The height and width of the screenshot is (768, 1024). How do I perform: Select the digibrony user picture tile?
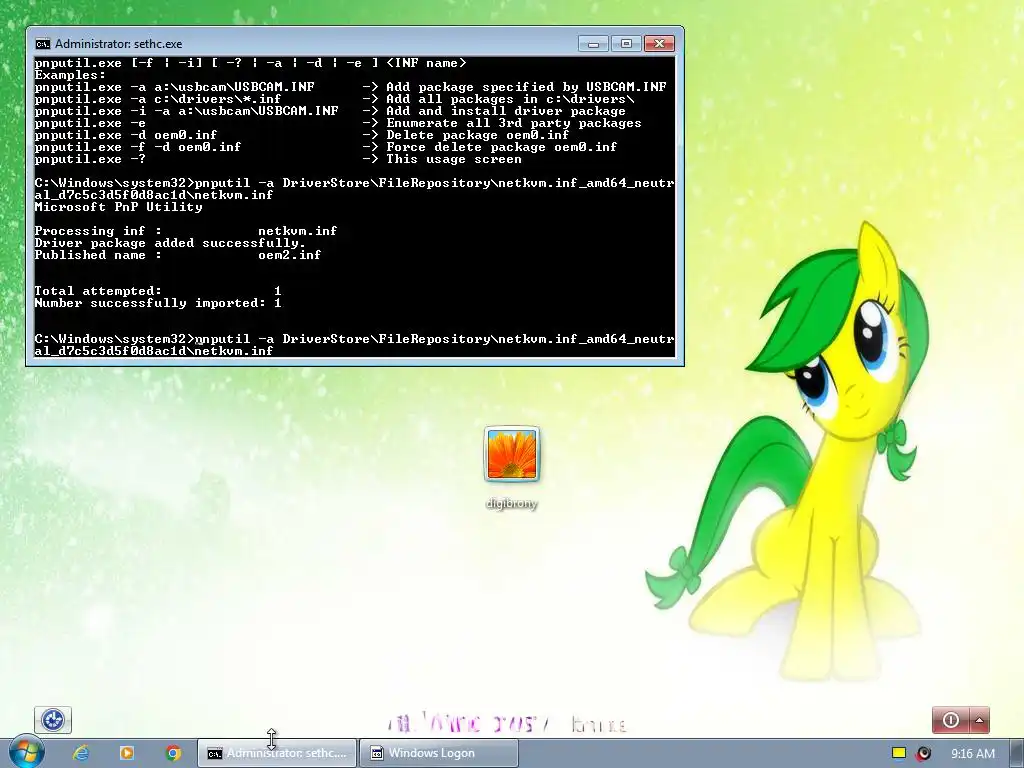pyautogui.click(x=512, y=454)
